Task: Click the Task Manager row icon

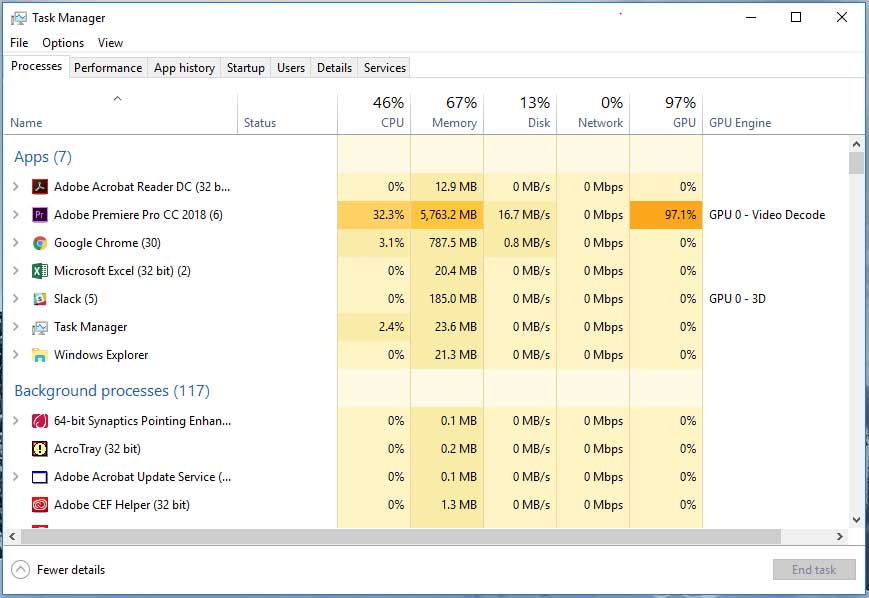Action: (x=39, y=327)
